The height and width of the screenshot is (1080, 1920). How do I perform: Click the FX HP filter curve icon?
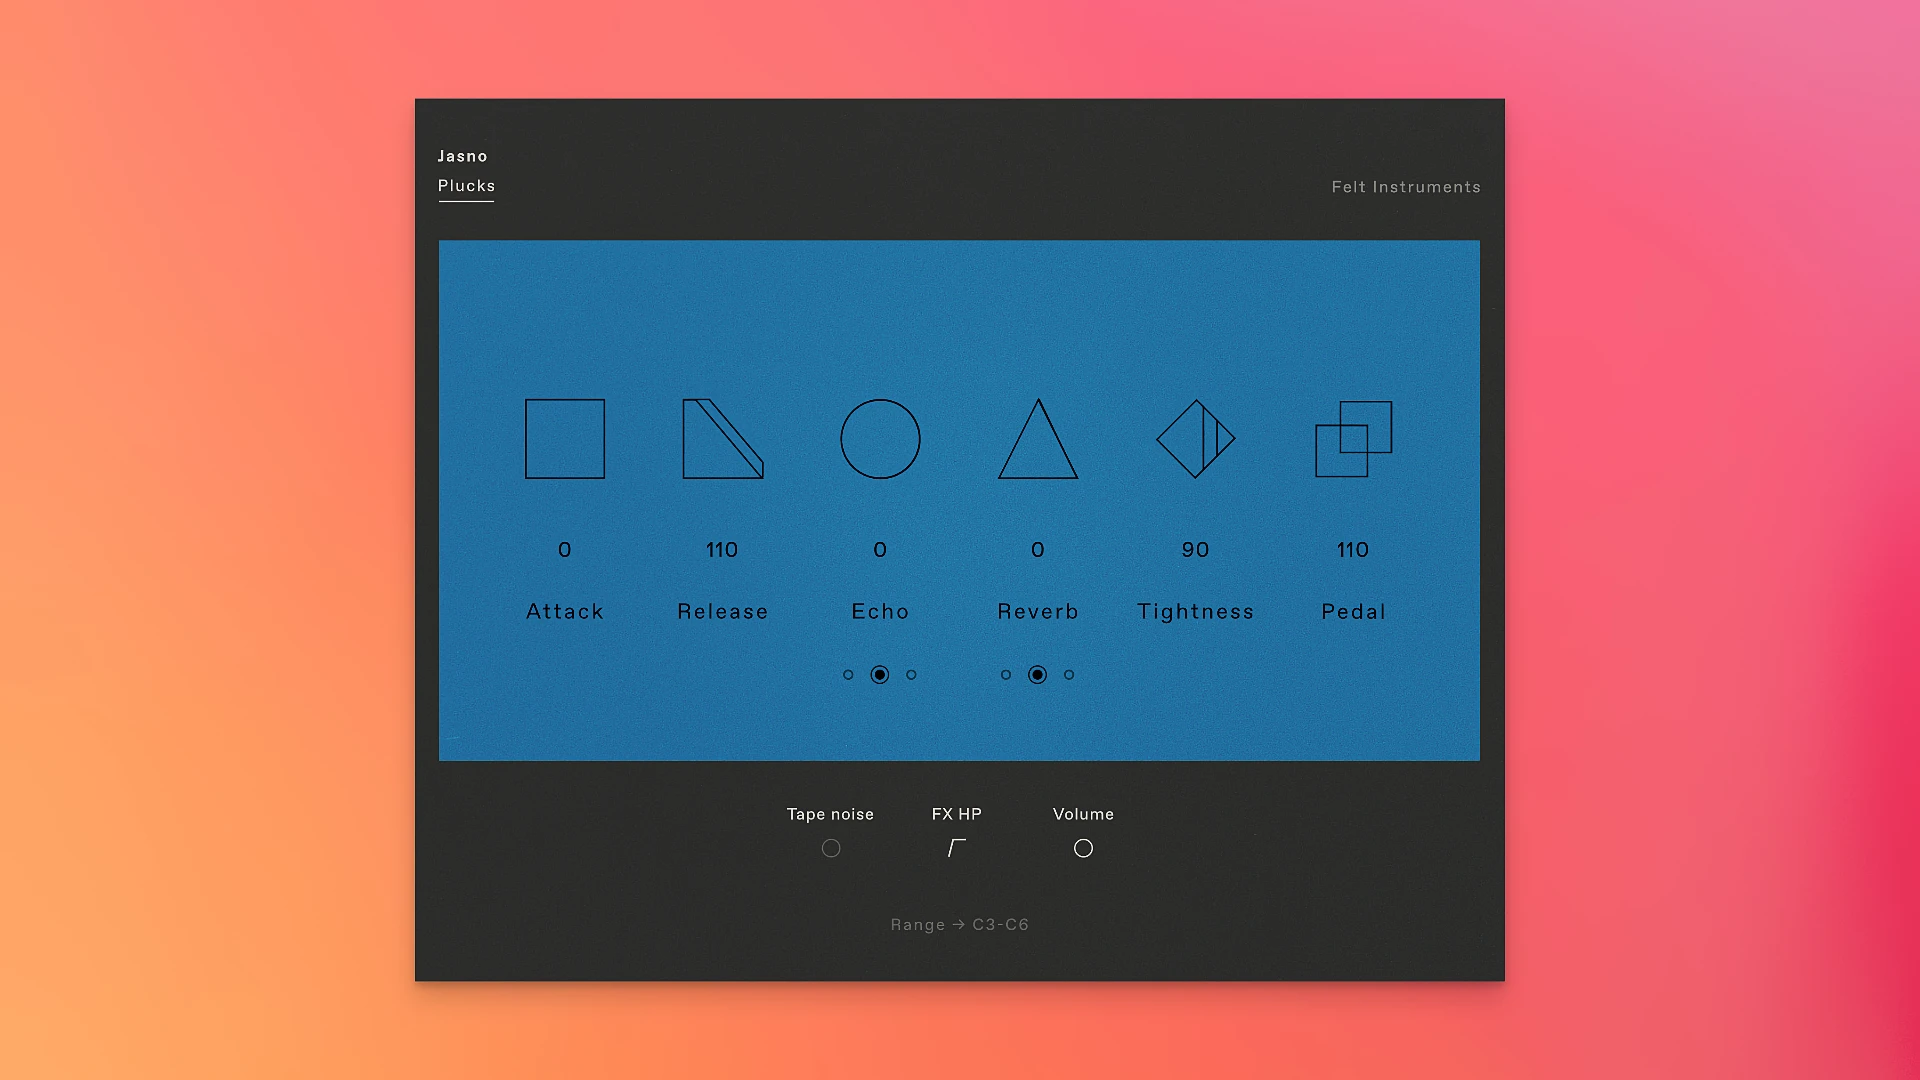[956, 848]
